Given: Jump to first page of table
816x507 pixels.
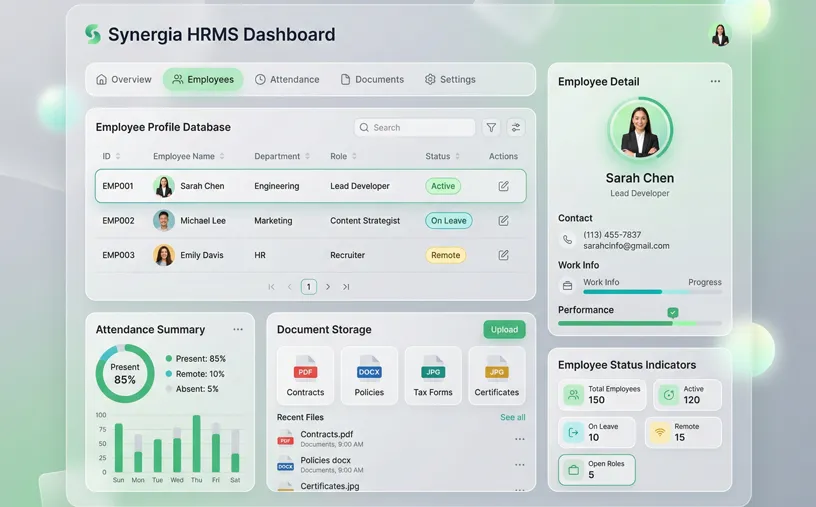Looking at the screenshot, I should [271, 287].
